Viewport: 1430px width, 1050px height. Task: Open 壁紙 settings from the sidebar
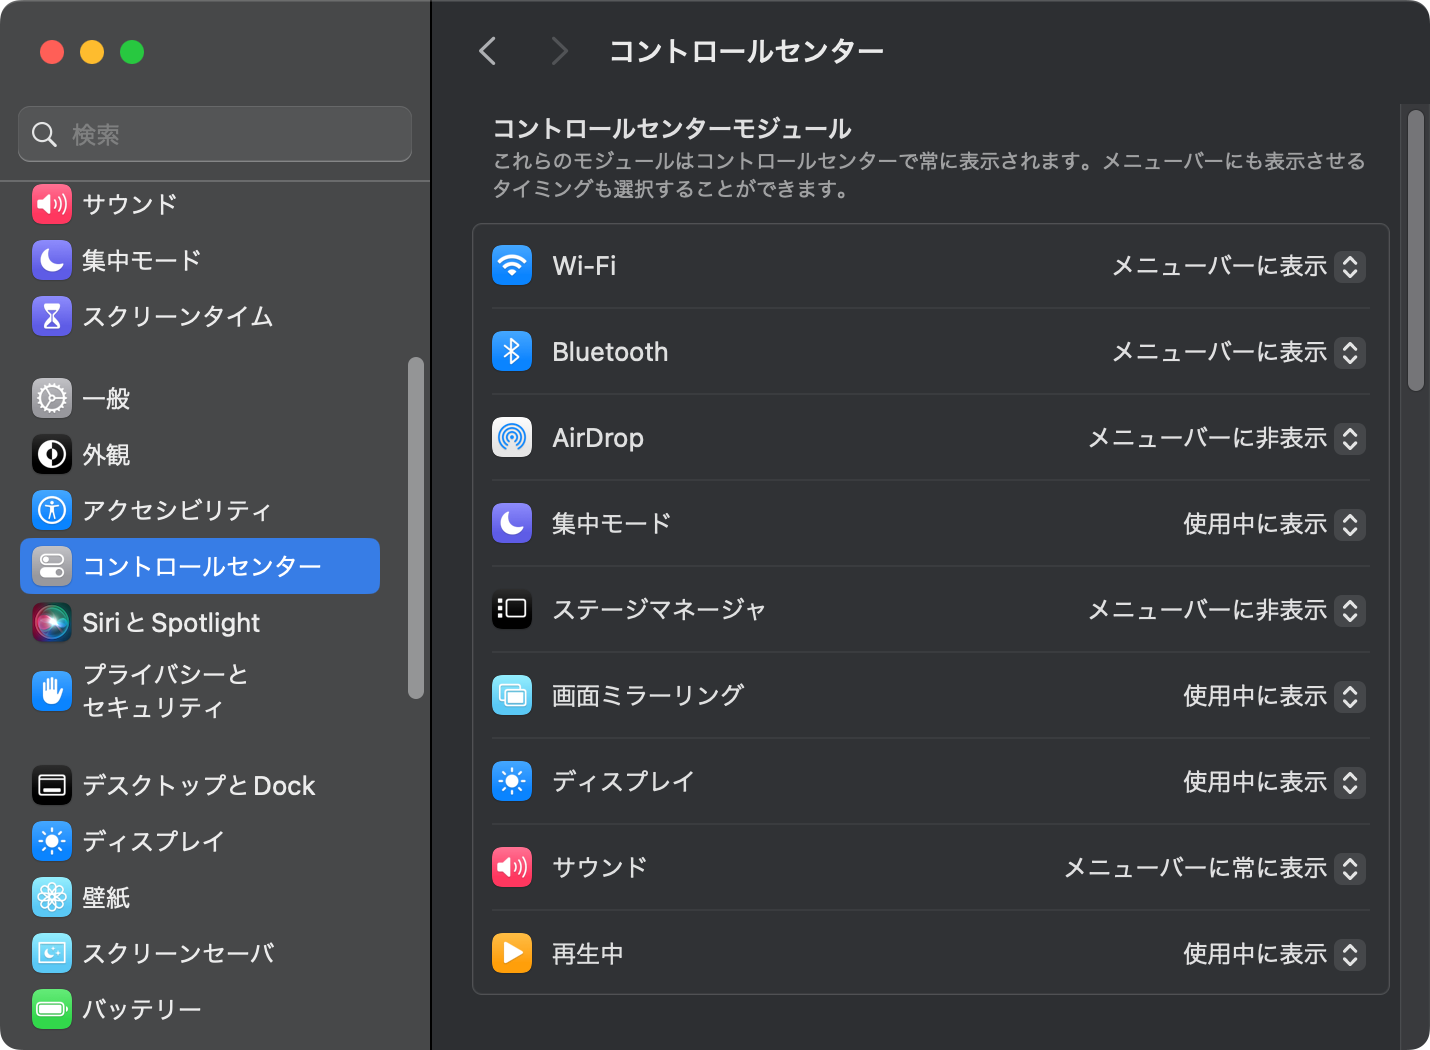click(x=105, y=897)
